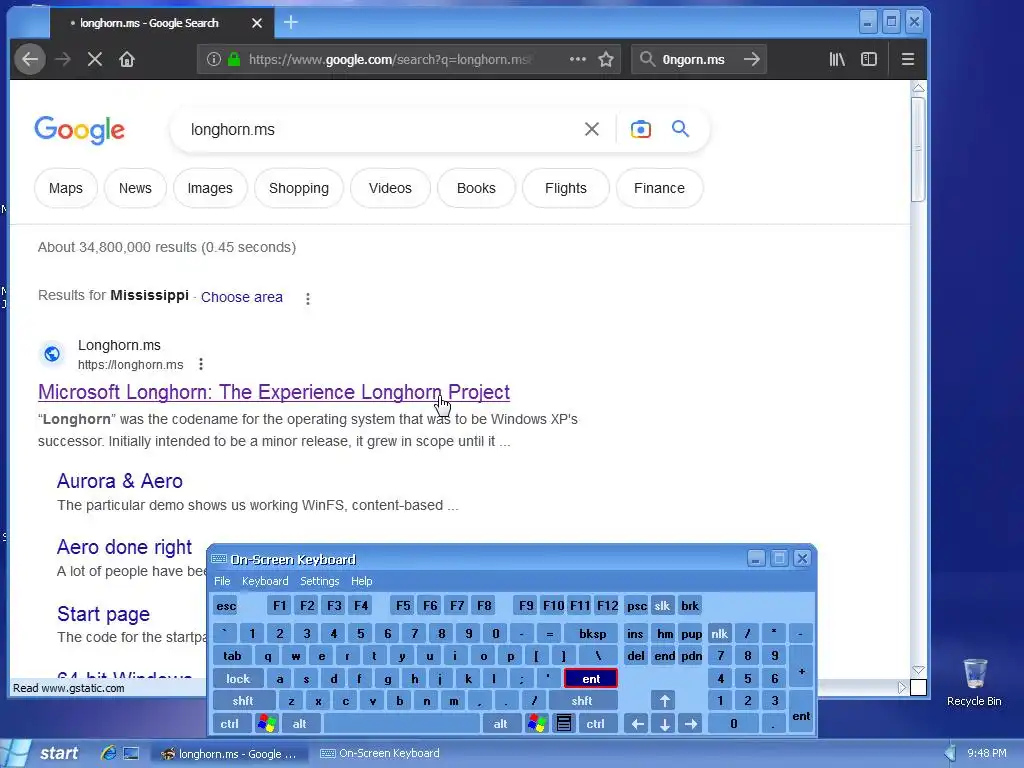The image size is (1024, 768).
Task: Search by image using the camera icon
Action: point(641,129)
